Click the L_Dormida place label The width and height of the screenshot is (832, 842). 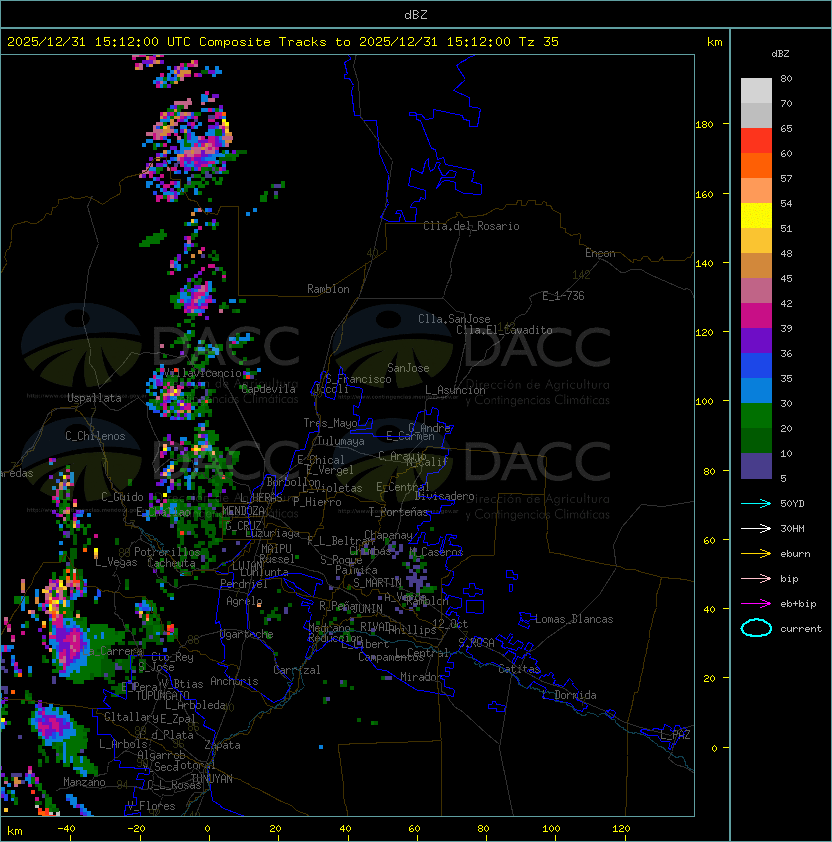click(x=569, y=695)
